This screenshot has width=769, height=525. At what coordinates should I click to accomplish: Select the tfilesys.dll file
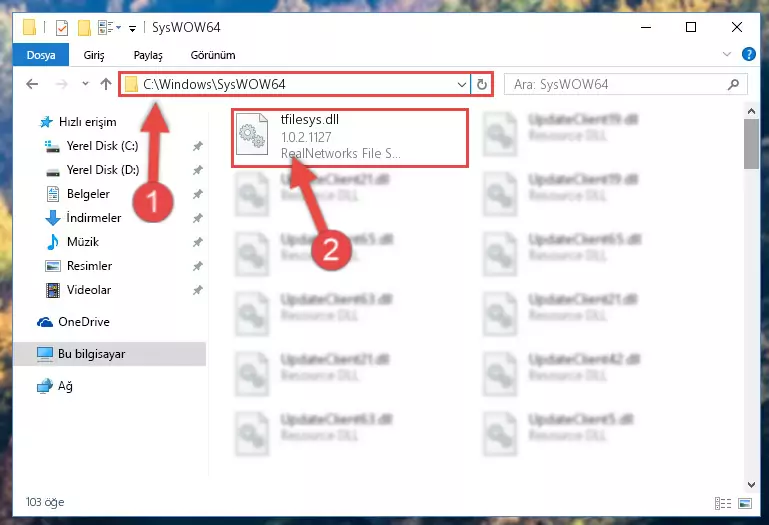click(349, 137)
